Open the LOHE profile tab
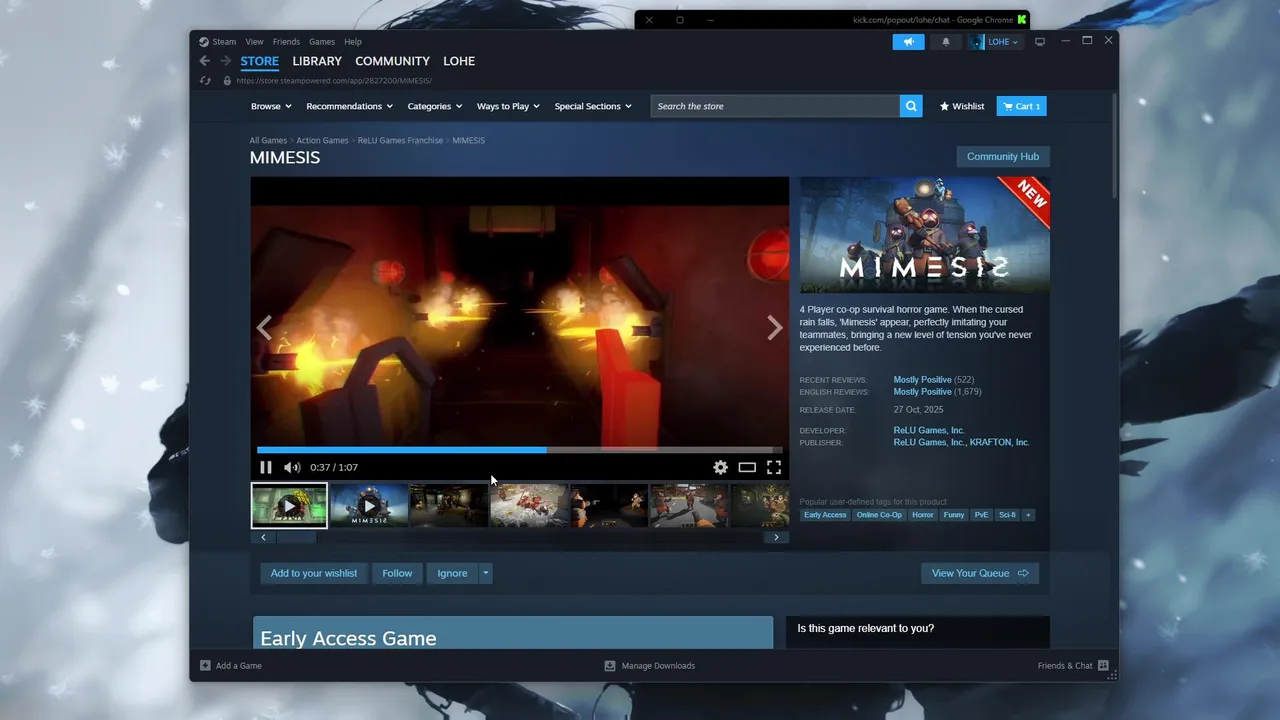The image size is (1280, 720). click(x=459, y=61)
